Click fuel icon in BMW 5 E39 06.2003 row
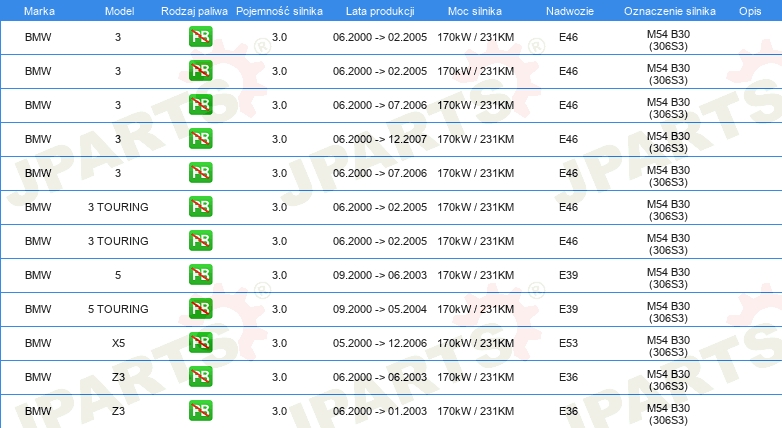782x428 pixels. pos(200,275)
